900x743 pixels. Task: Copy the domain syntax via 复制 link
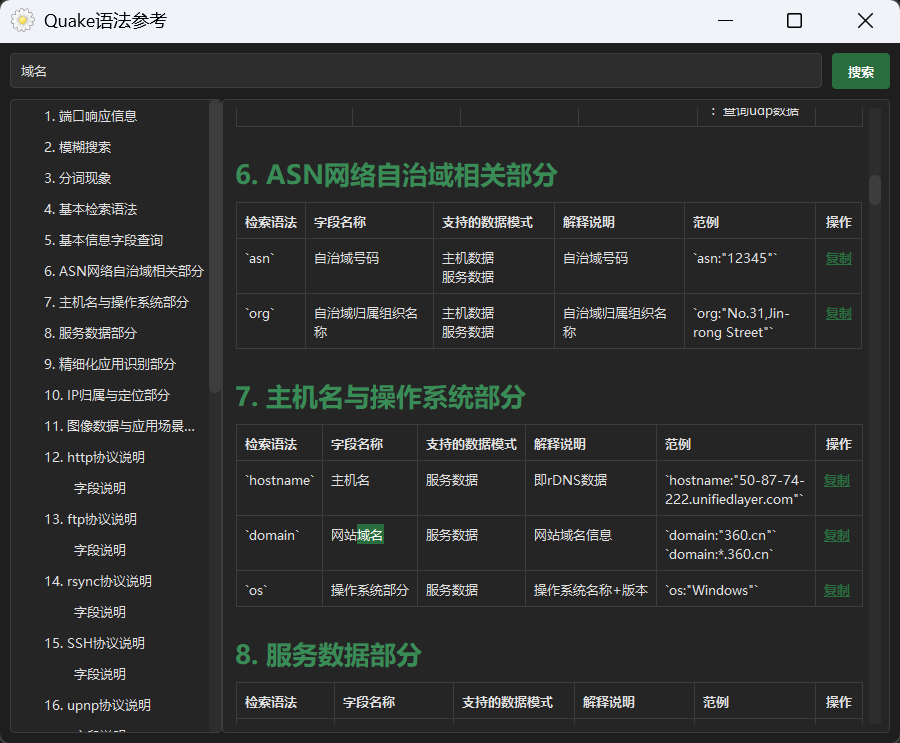point(836,535)
